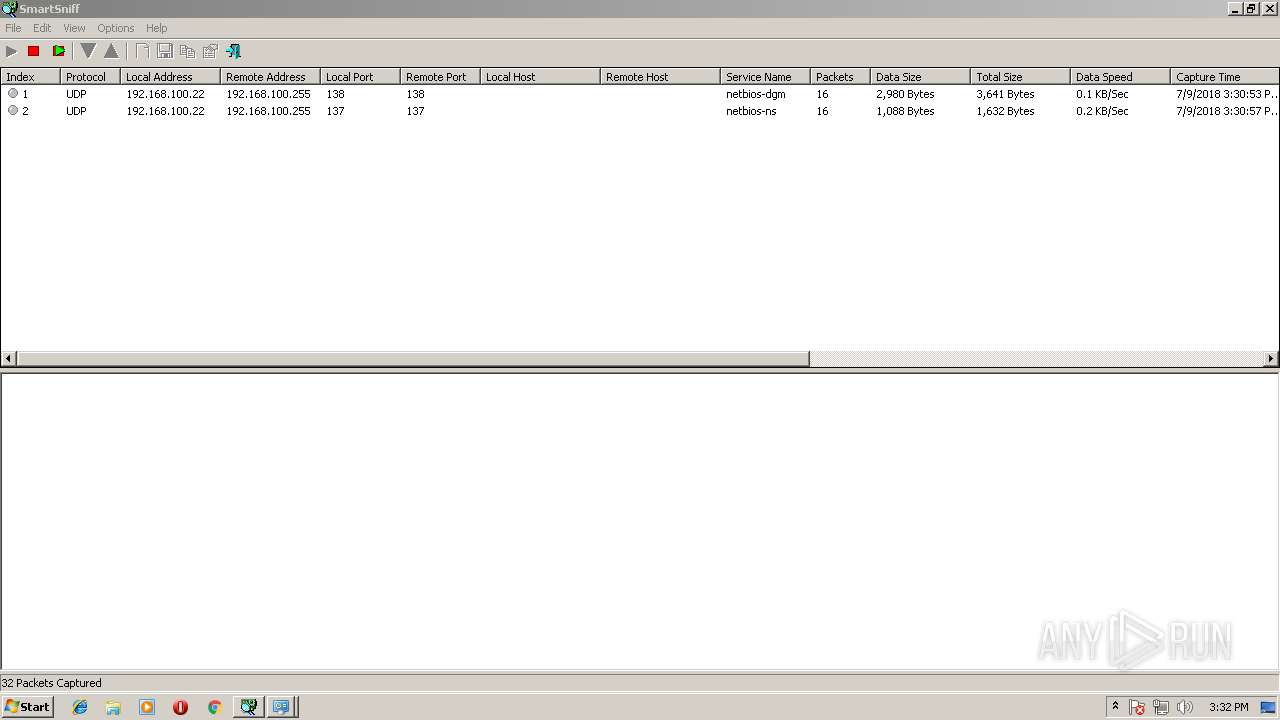This screenshot has height=720, width=1280.
Task: Click the Start button
Action: (x=27, y=707)
